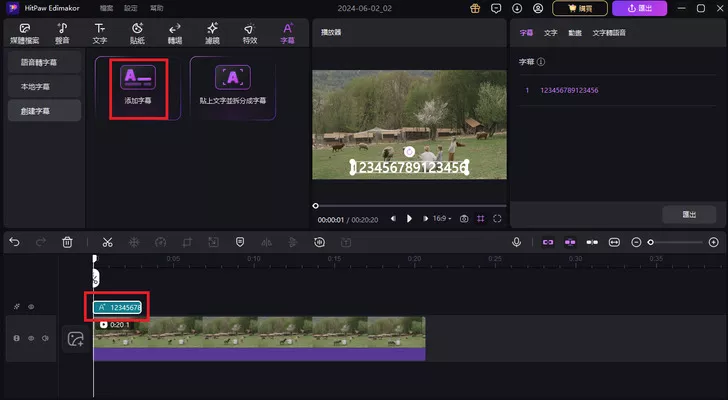The height and width of the screenshot is (400, 728).
Task: Toggle the white preview-split timeline icon
Action: [x=592, y=242]
